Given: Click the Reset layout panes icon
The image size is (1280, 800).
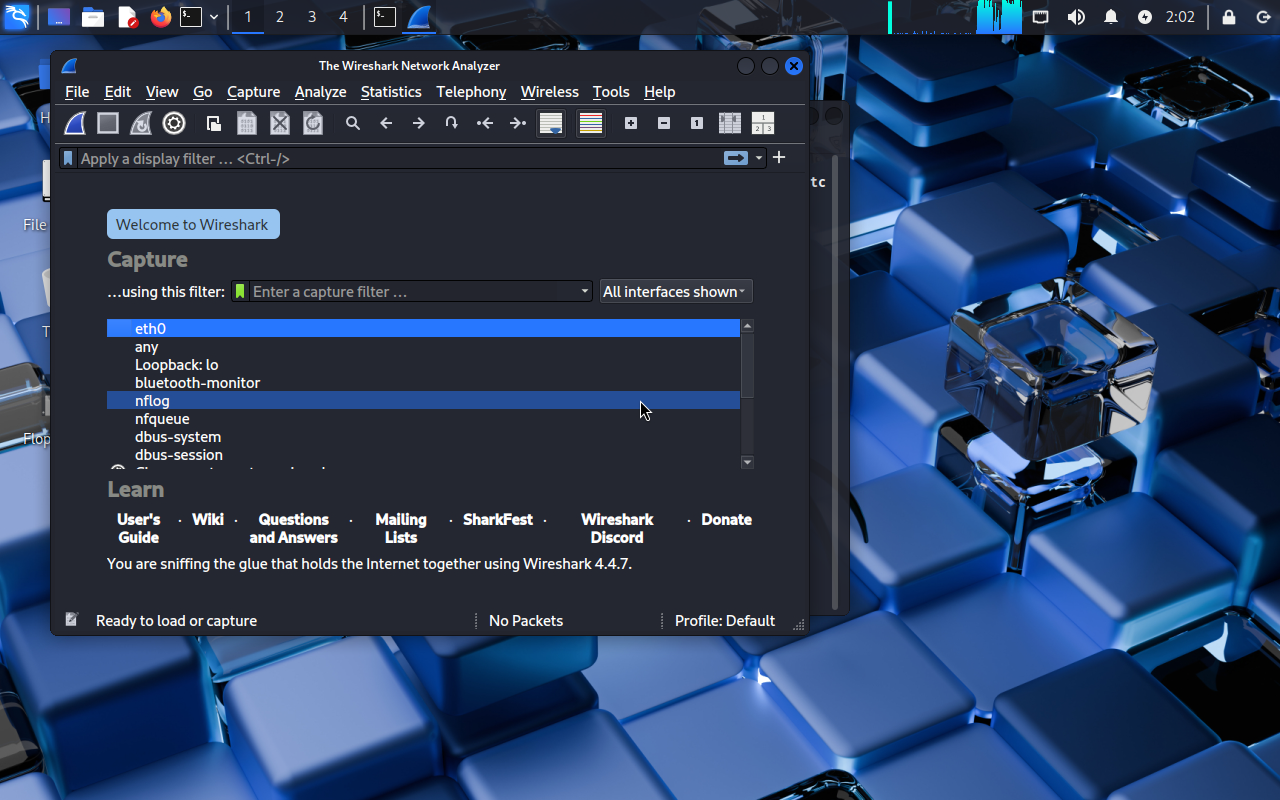Looking at the screenshot, I should [763, 123].
